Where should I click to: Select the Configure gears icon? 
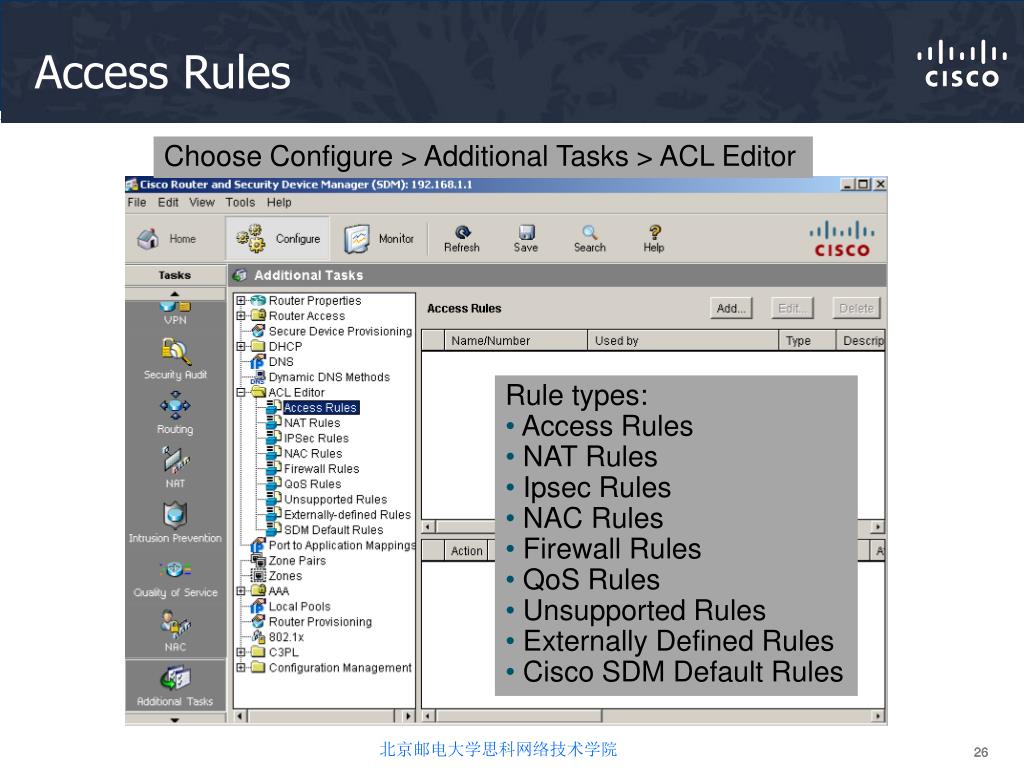click(250, 238)
